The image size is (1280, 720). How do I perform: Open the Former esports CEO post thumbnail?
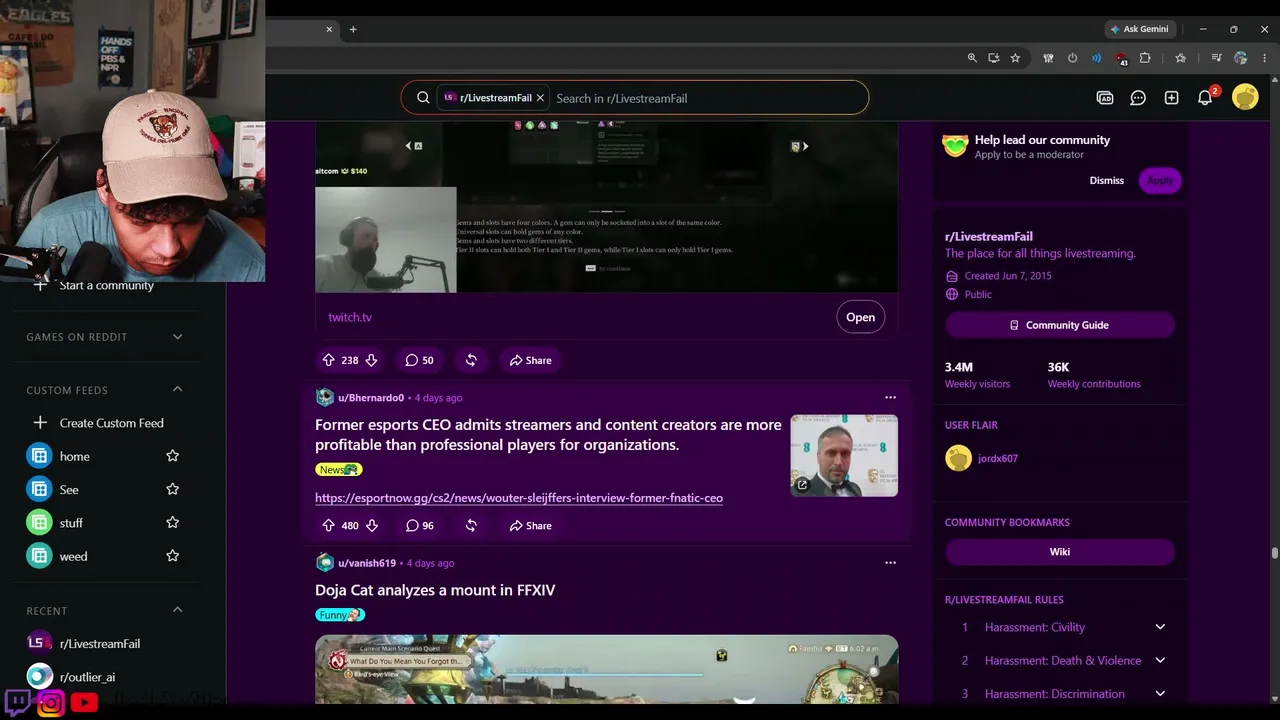tap(844, 456)
